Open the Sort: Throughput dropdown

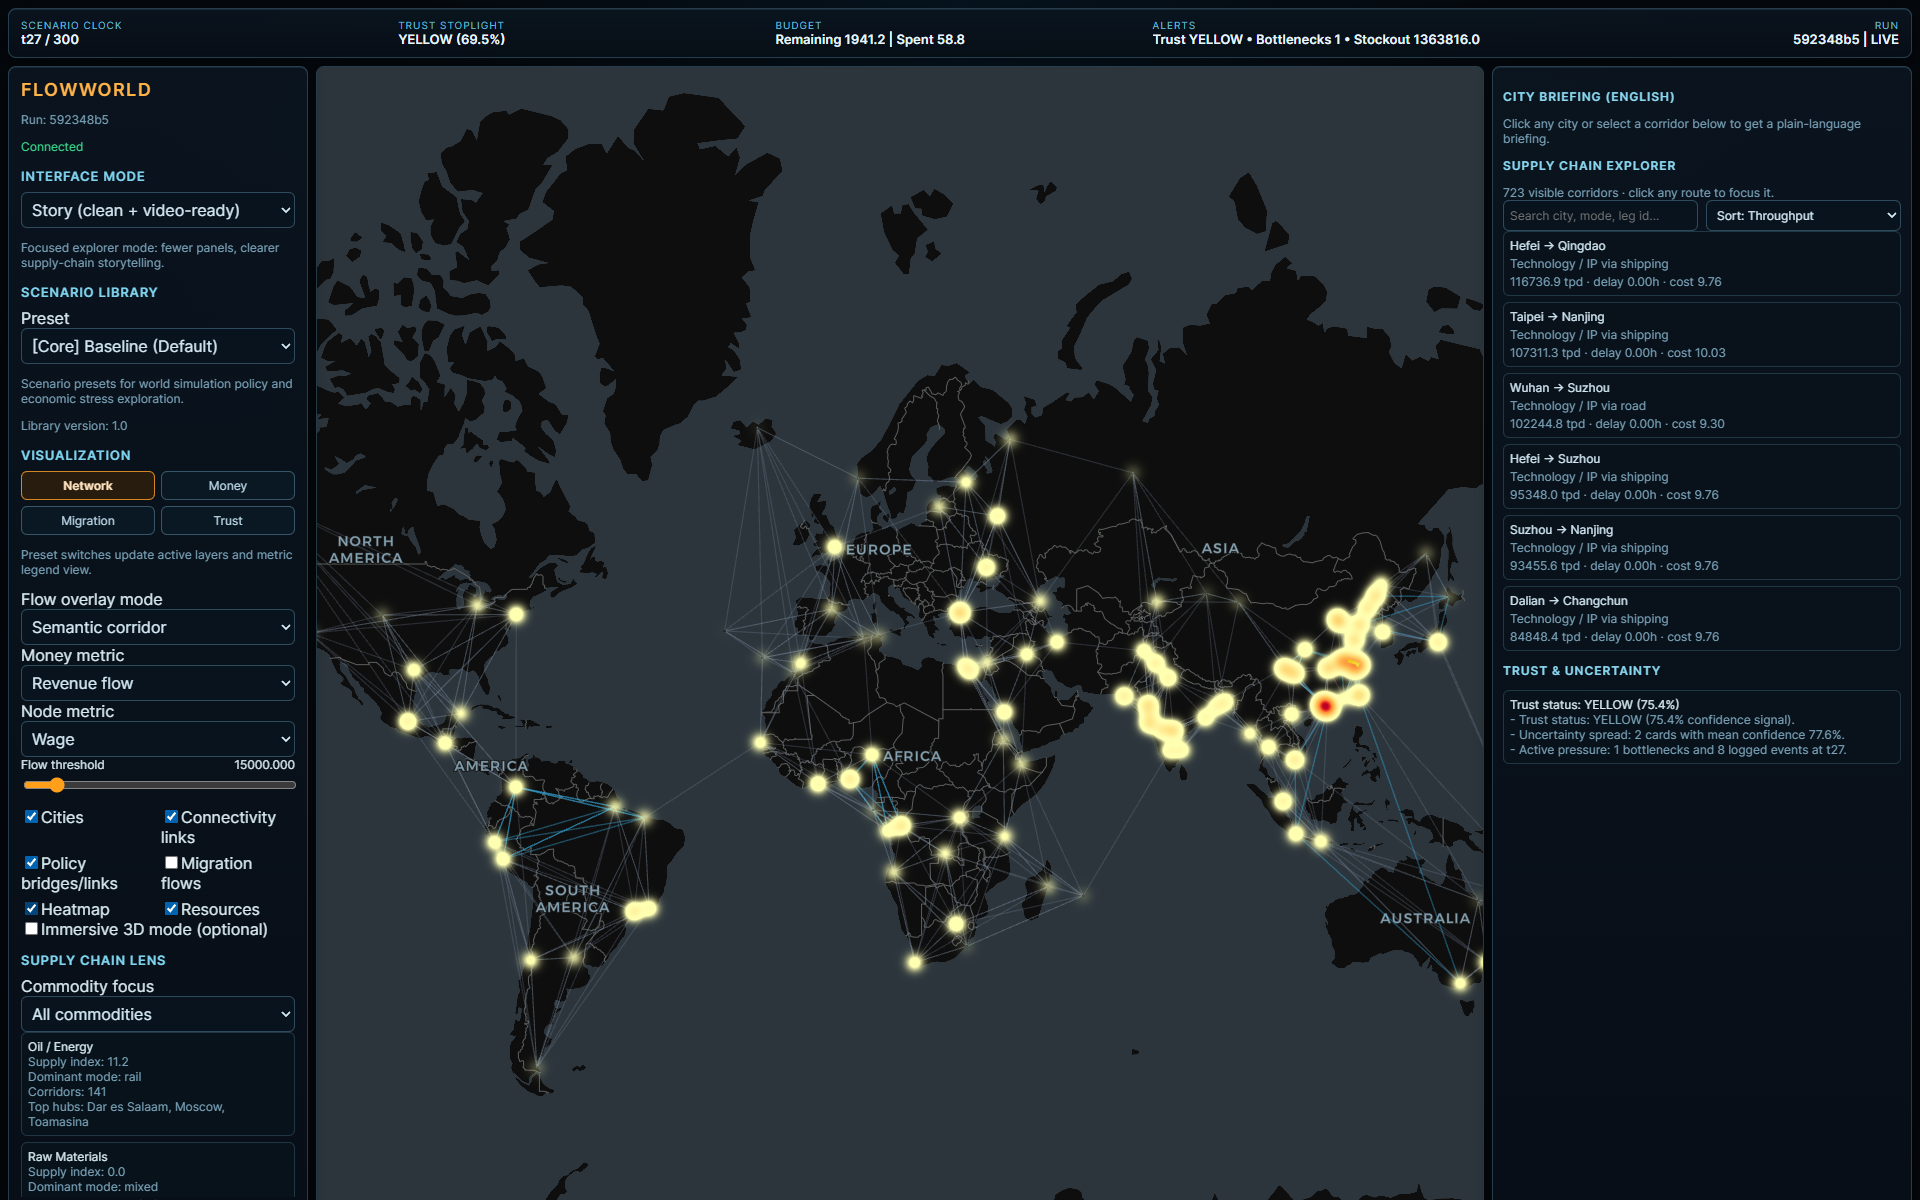(1803, 216)
